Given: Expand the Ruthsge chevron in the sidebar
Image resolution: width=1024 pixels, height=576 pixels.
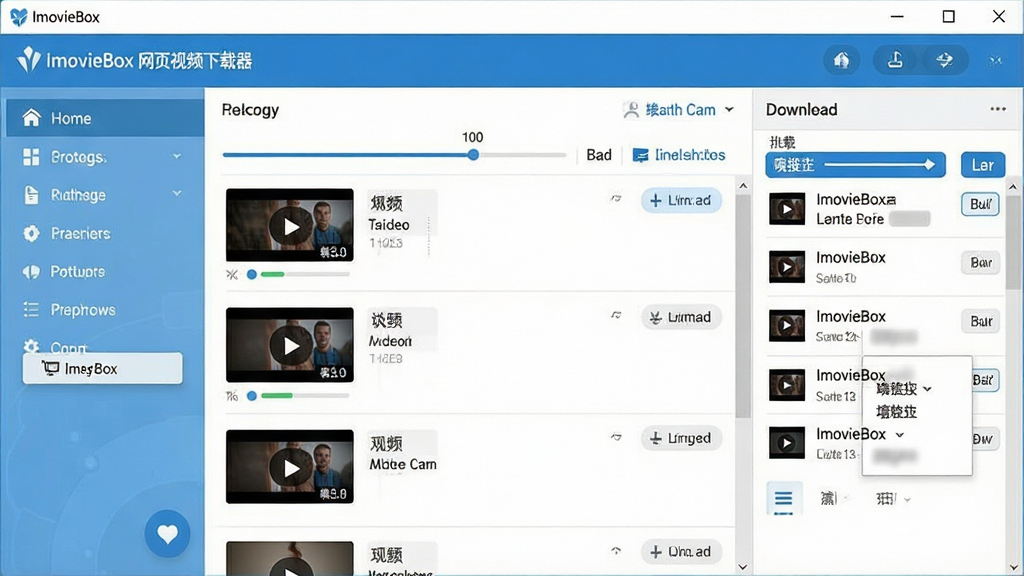Looking at the screenshot, I should (177, 193).
